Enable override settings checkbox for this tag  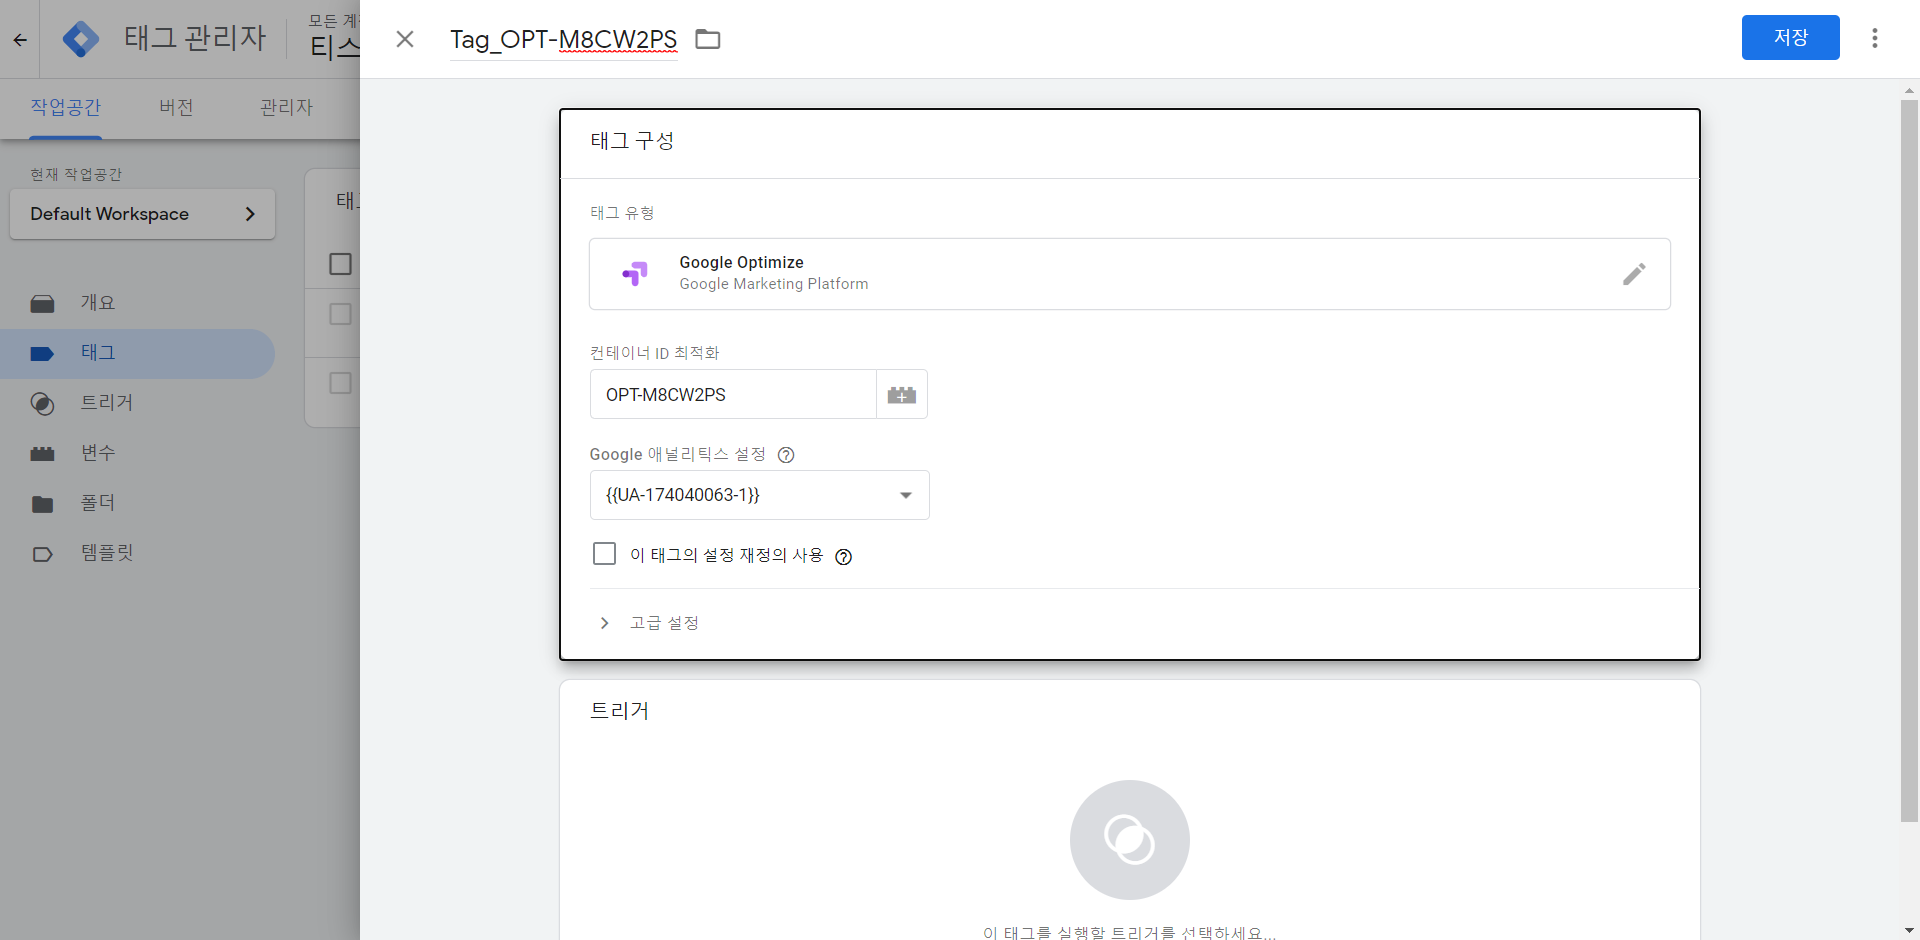coord(604,554)
